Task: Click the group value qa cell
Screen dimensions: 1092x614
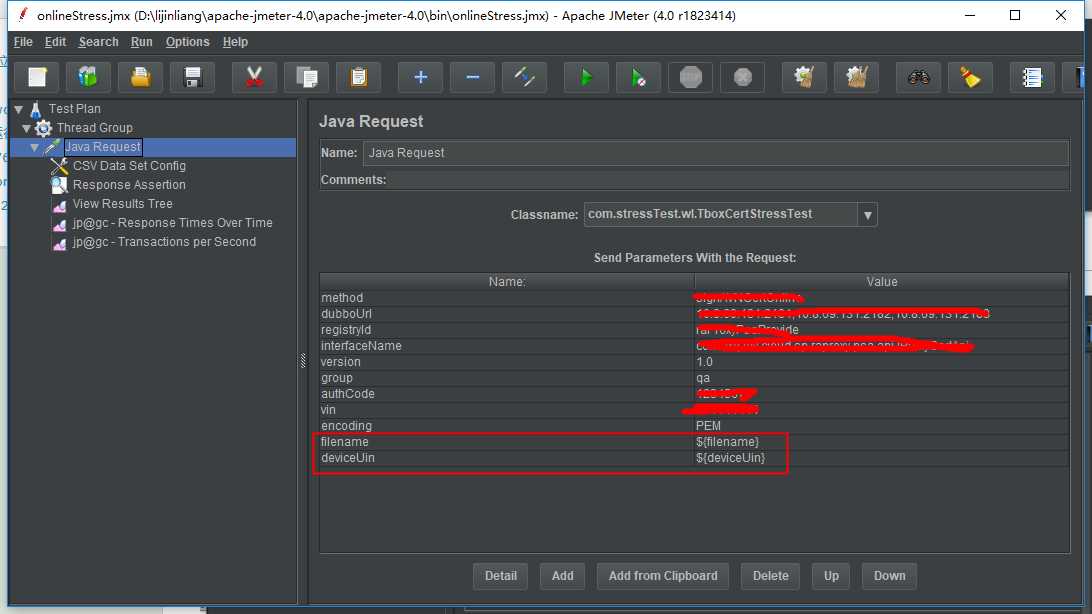Action: coord(882,378)
